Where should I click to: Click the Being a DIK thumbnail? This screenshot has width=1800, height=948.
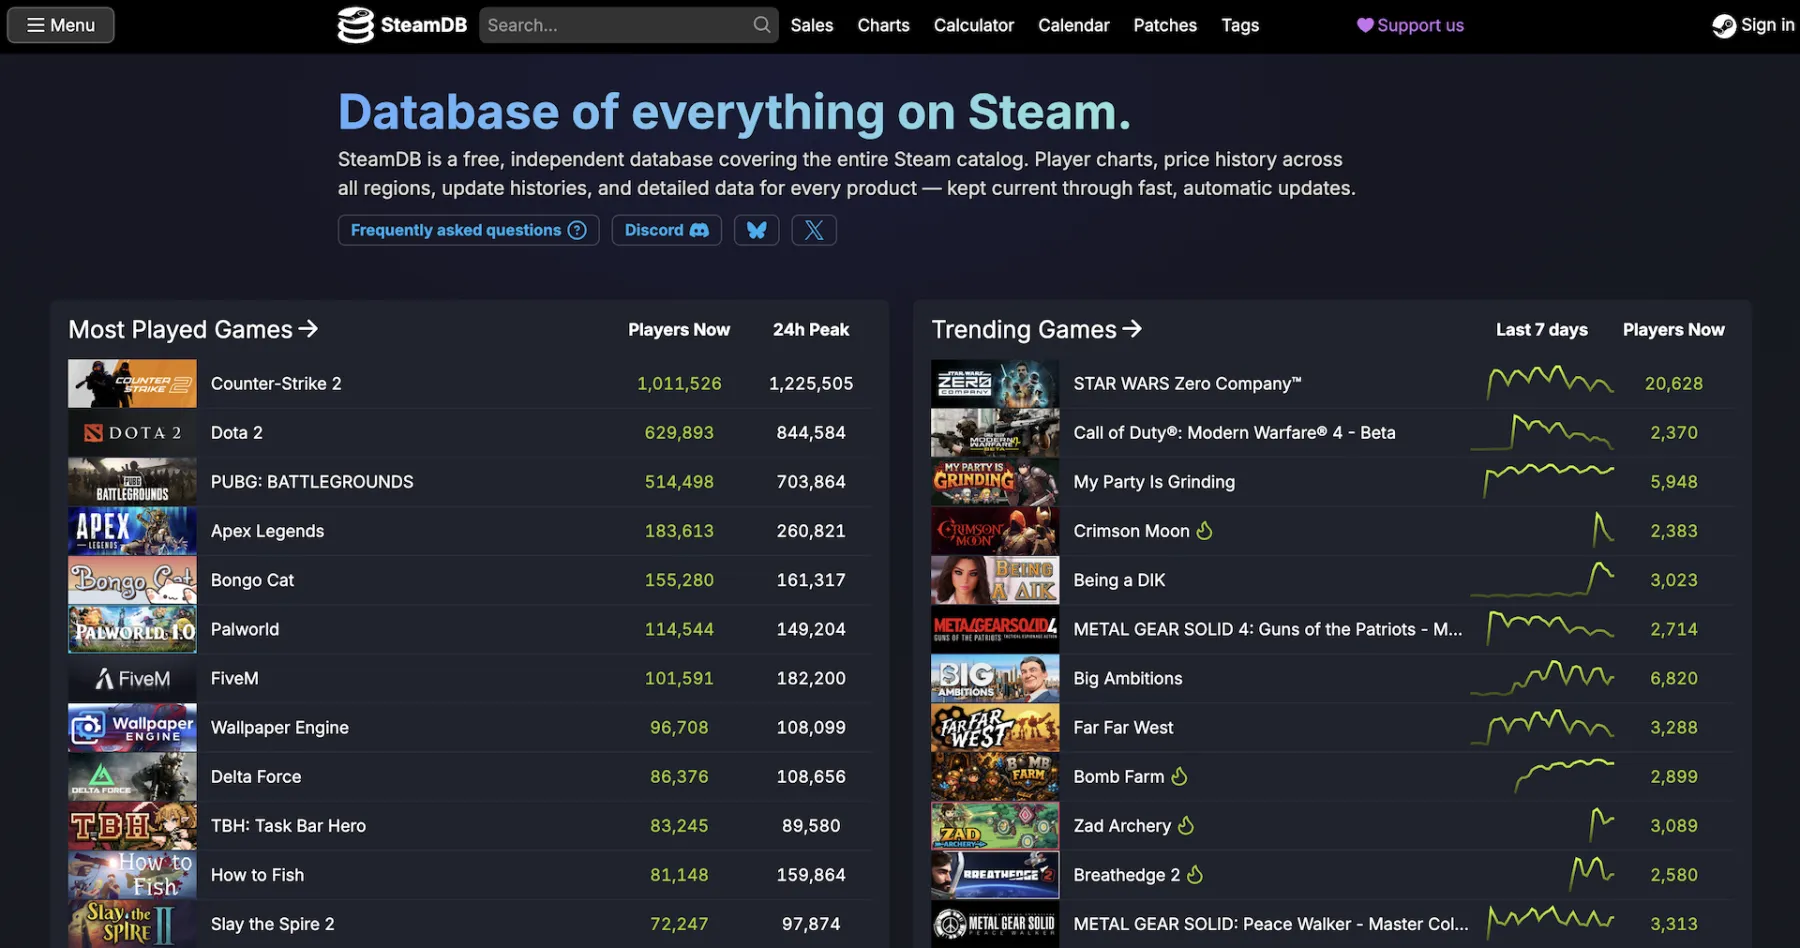[x=995, y=580]
